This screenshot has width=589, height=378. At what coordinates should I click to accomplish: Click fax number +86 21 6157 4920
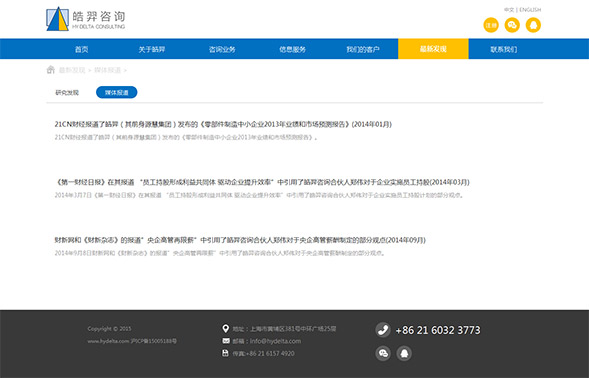[270, 354]
